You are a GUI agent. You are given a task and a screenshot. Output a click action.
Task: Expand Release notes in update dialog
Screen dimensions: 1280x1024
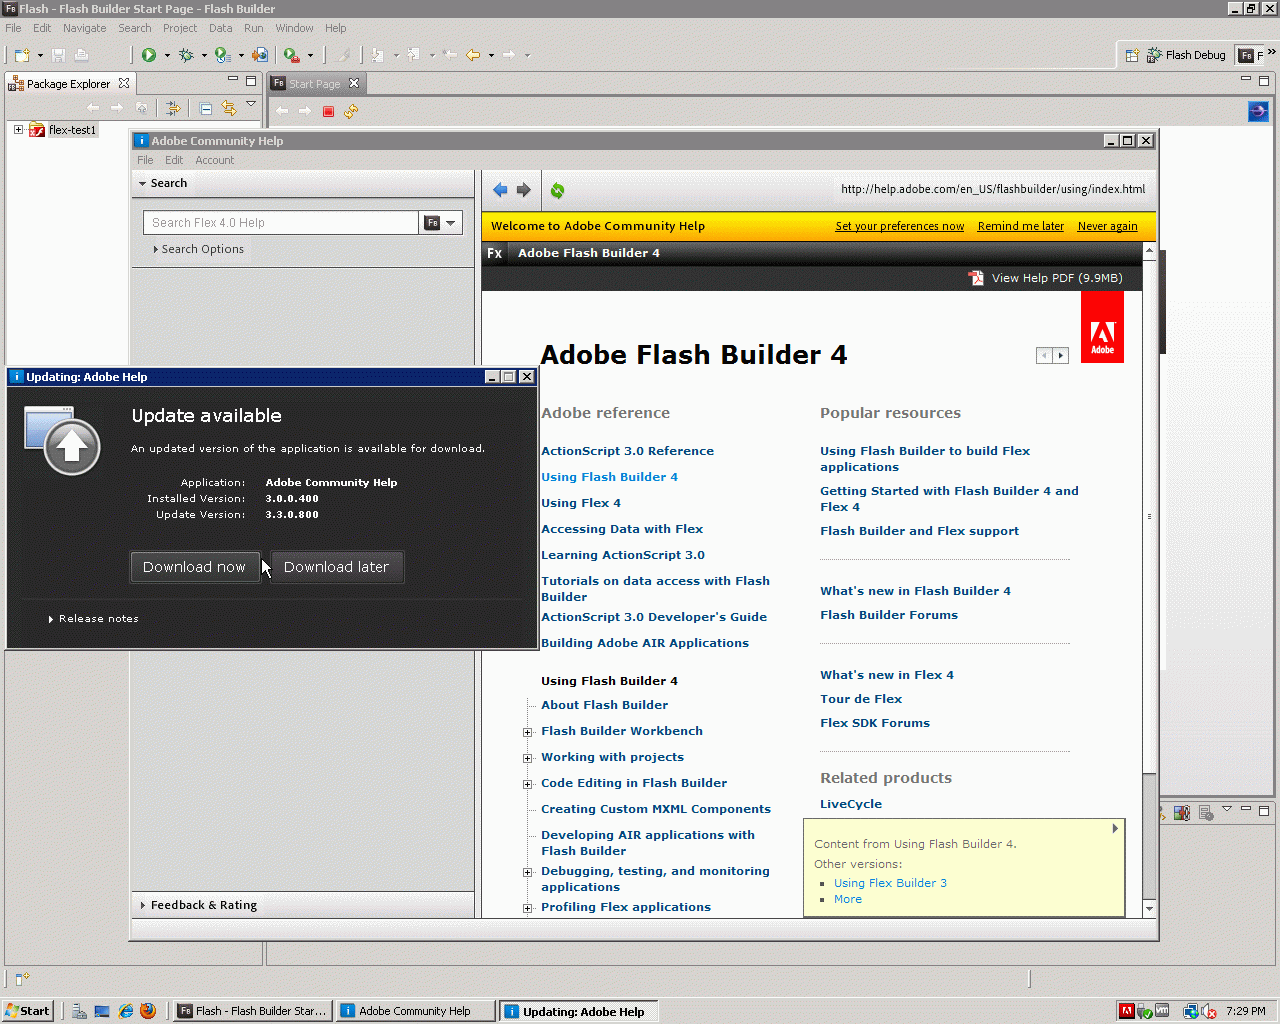click(x=94, y=619)
